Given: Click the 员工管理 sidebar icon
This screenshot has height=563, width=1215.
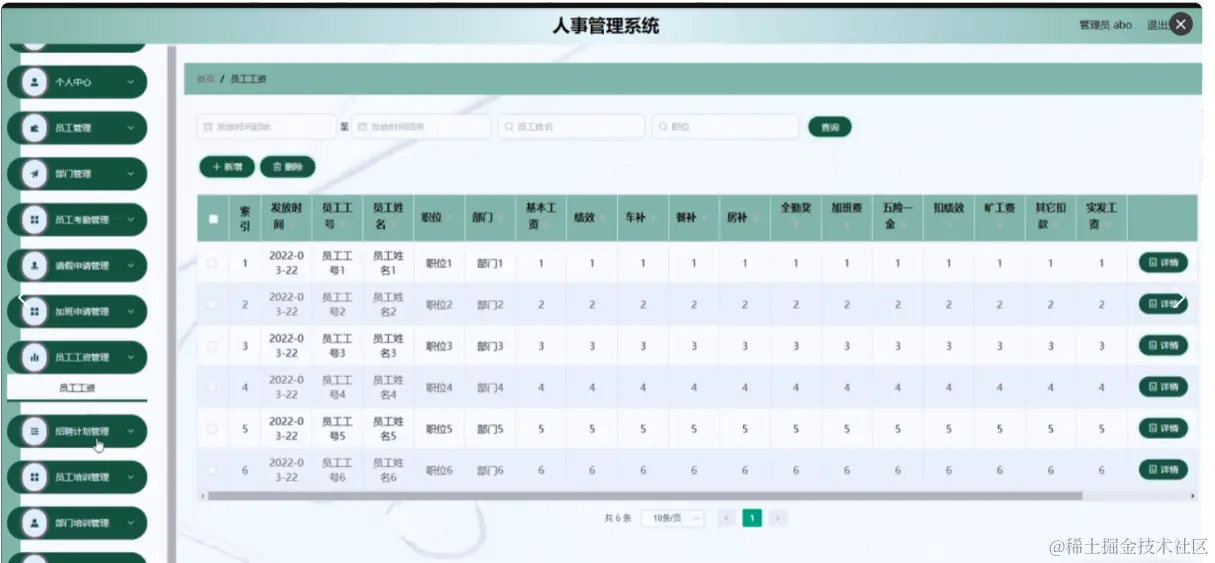Looking at the screenshot, I should coord(35,128).
